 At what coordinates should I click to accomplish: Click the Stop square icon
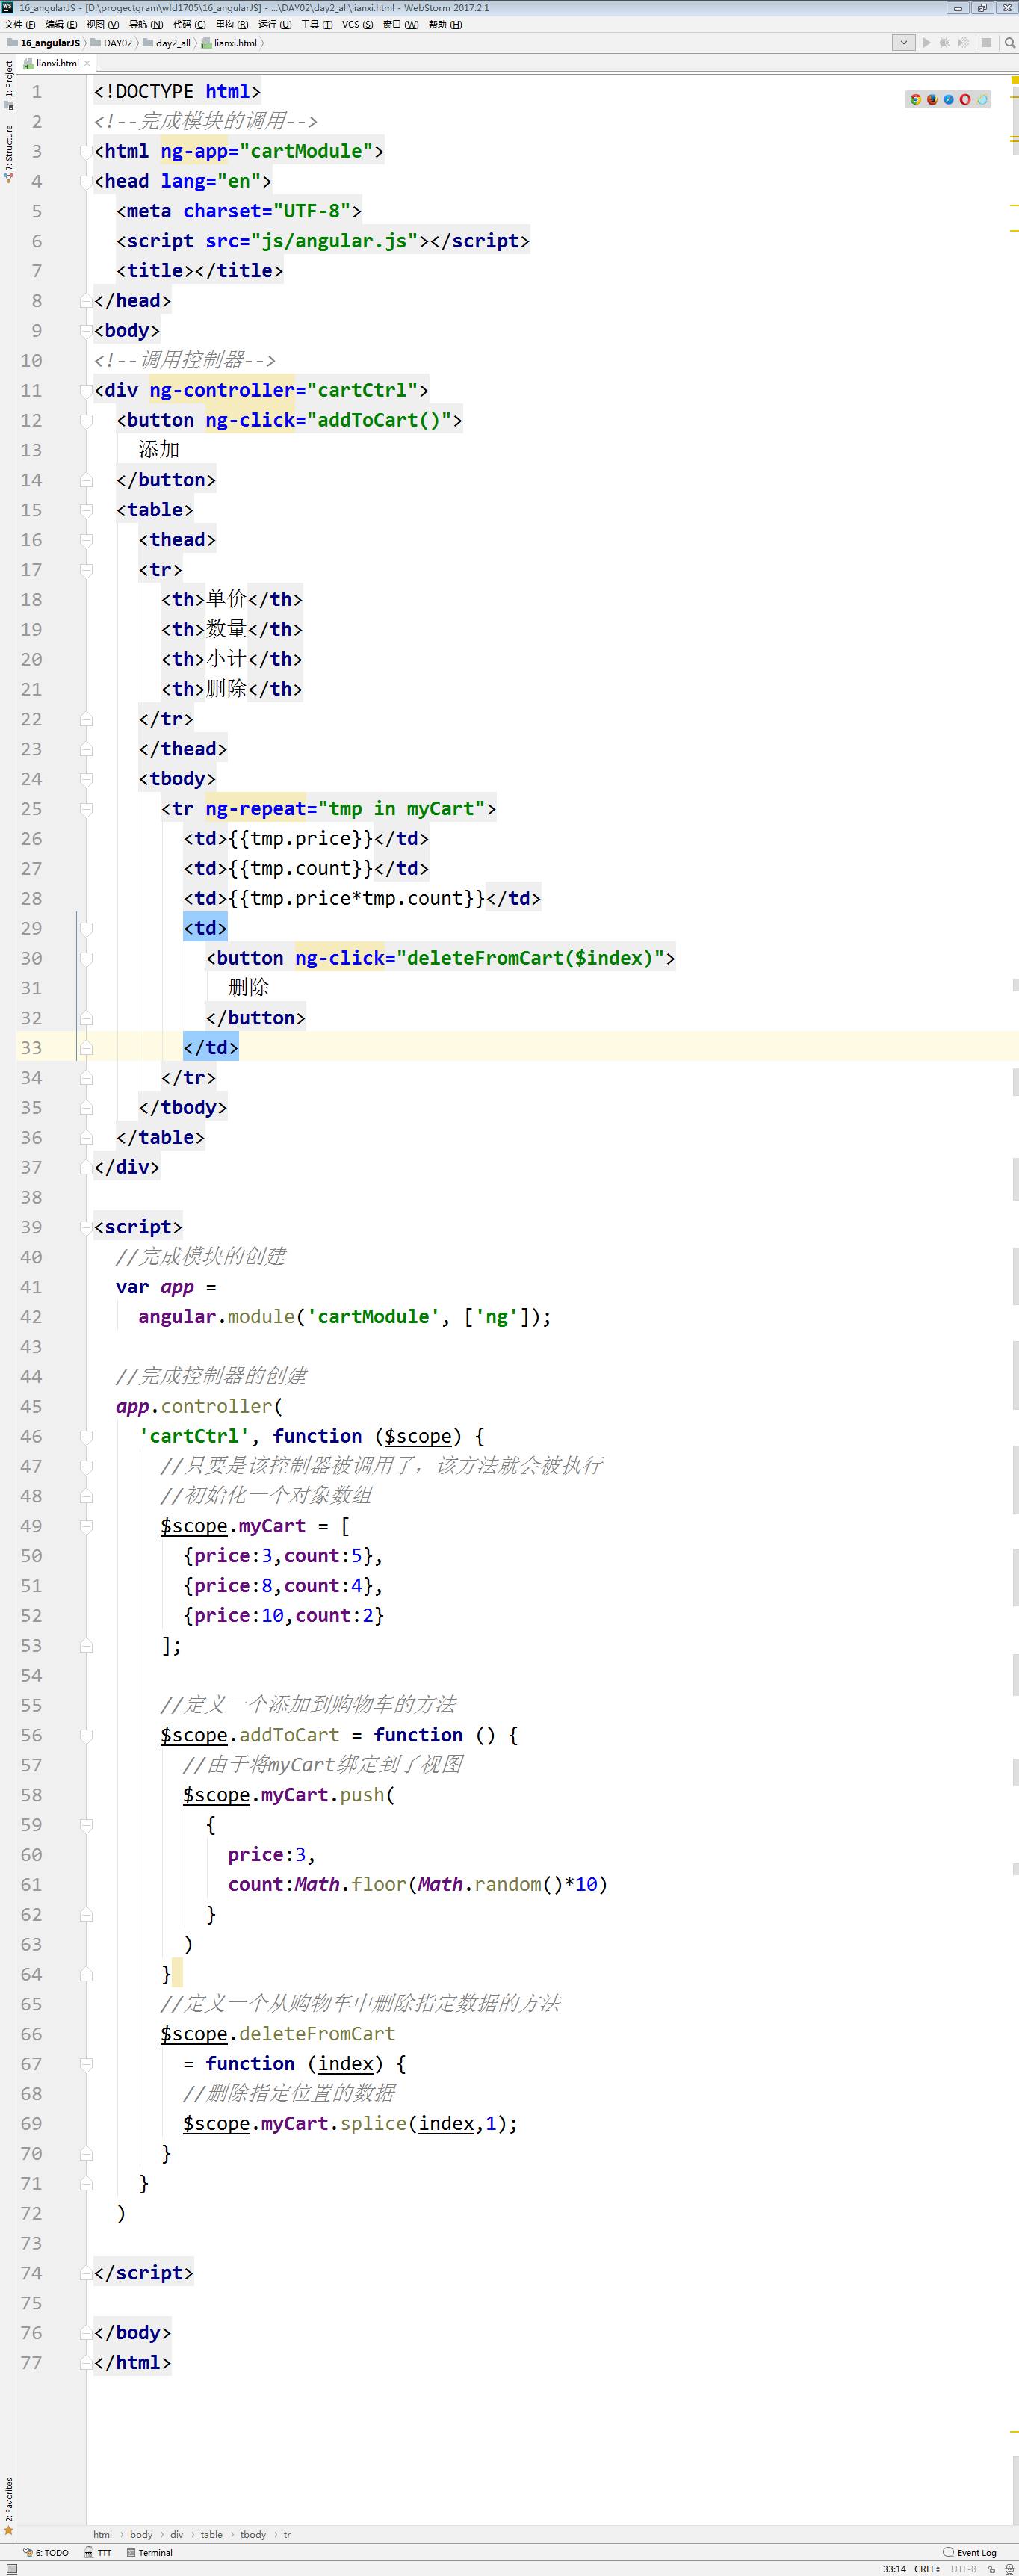tap(987, 43)
